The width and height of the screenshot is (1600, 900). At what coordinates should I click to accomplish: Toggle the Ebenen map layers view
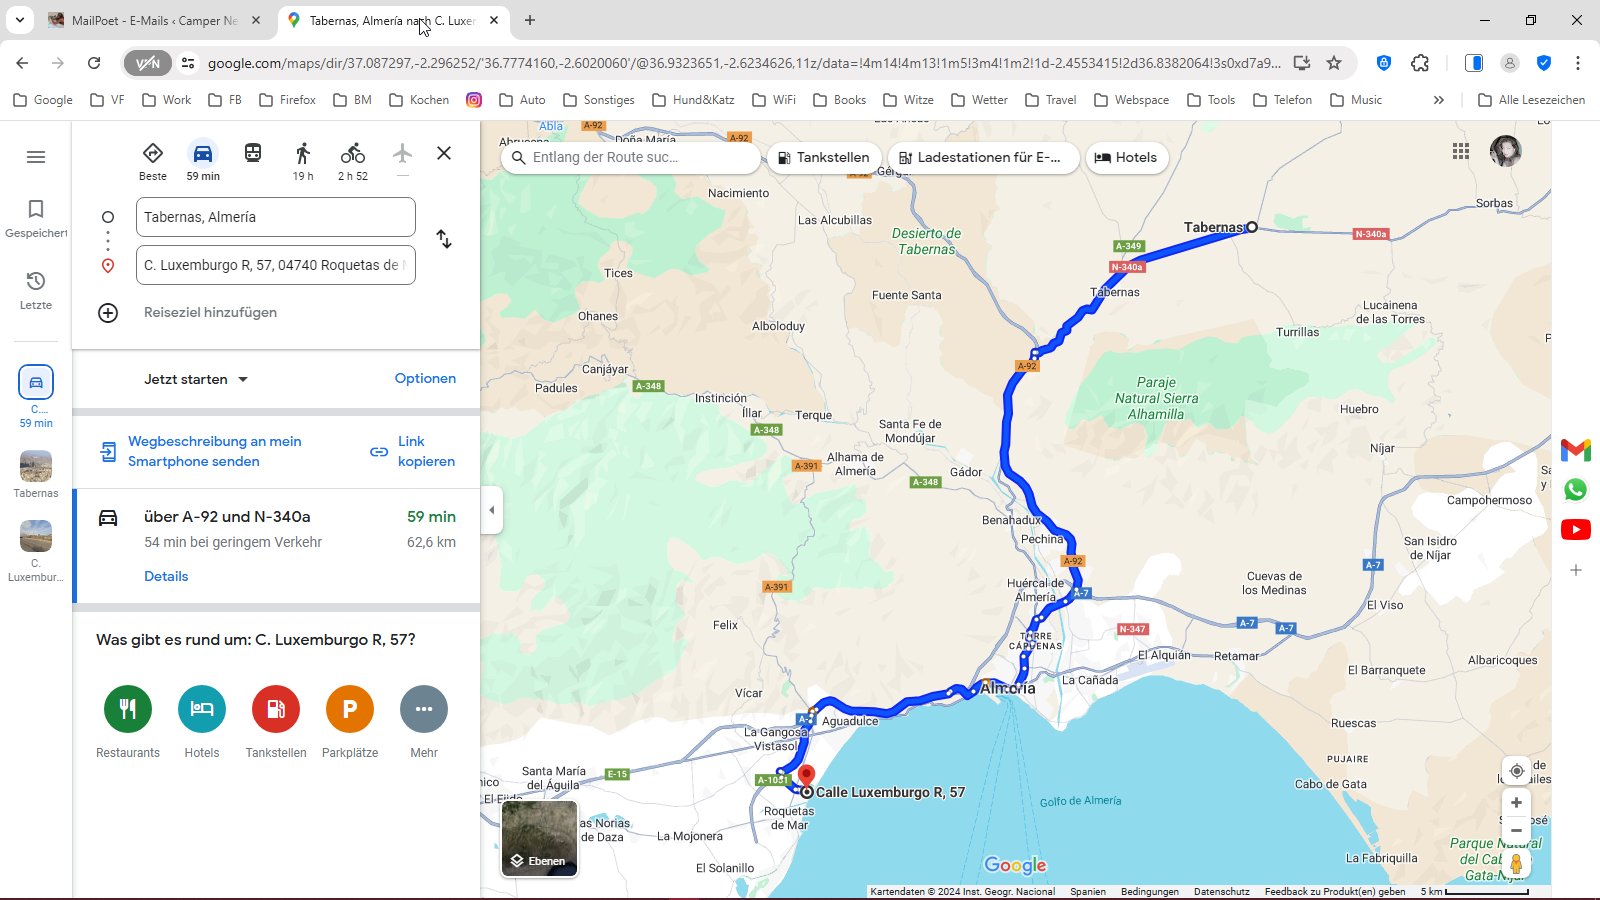coord(539,839)
